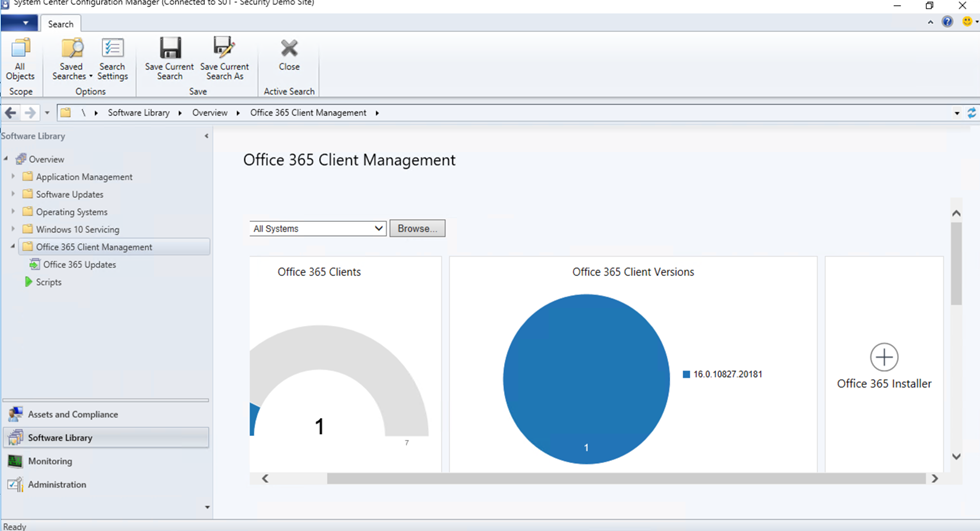Click Save Current Search
The height and width of the screenshot is (531, 980).
[x=169, y=59]
